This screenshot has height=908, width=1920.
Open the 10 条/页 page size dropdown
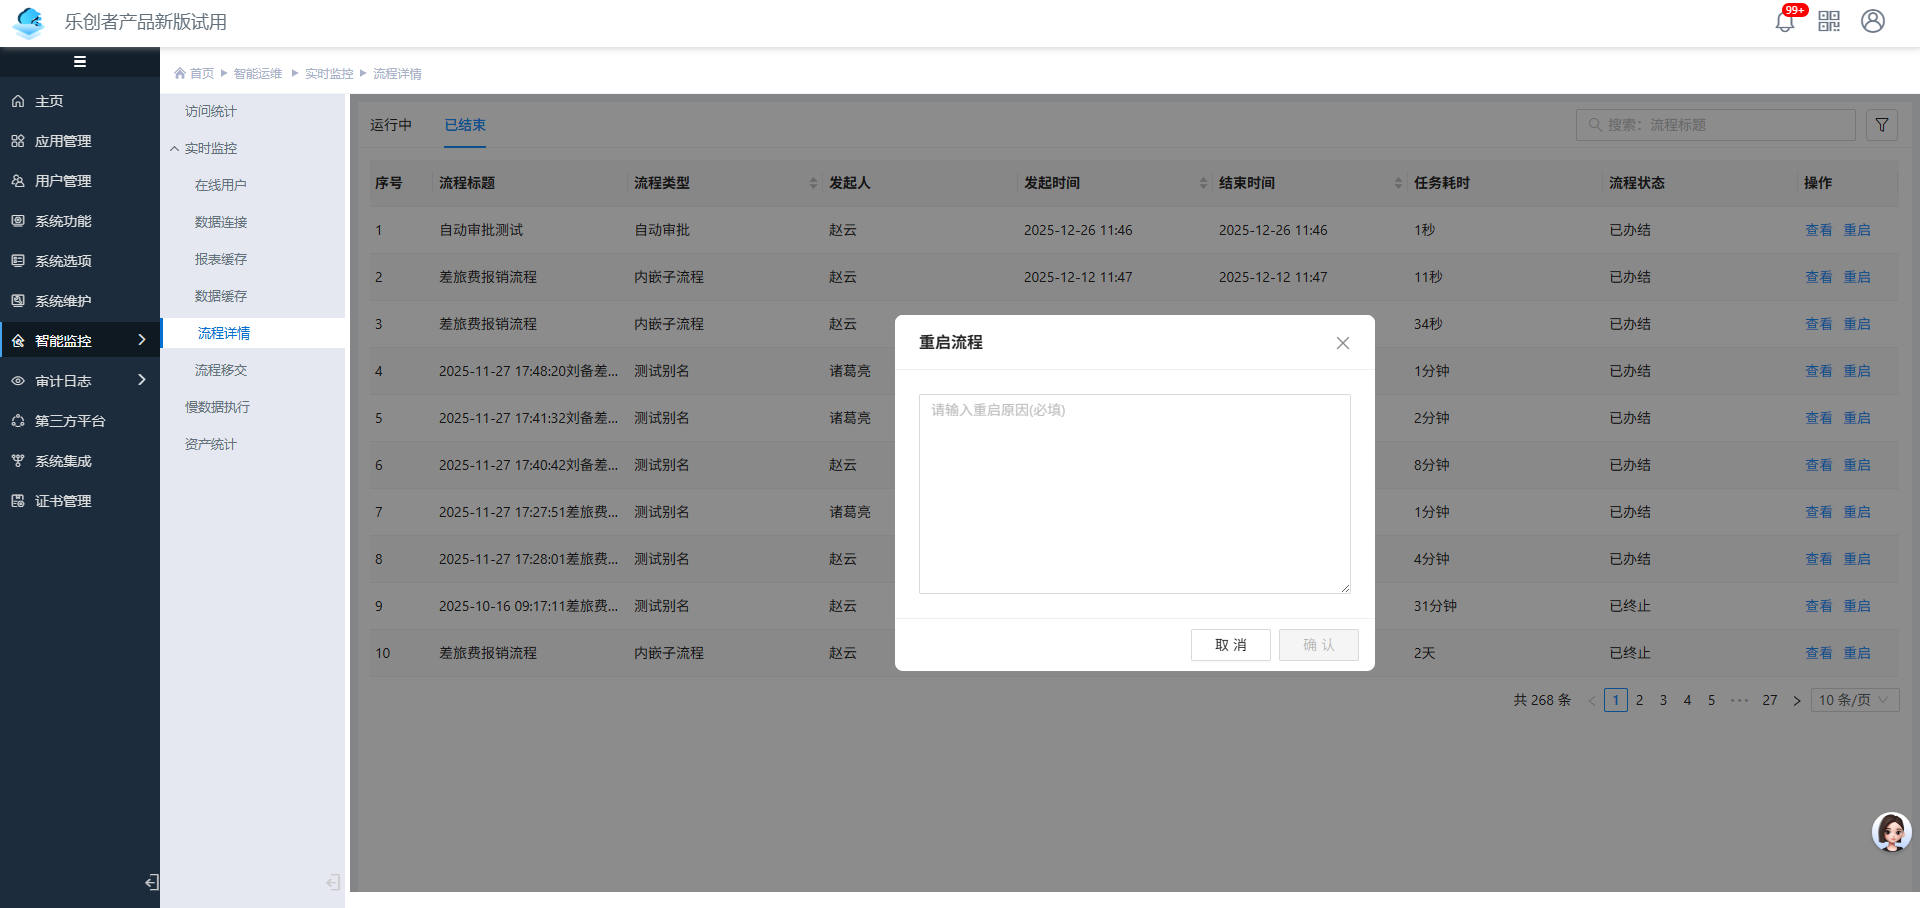[1854, 700]
